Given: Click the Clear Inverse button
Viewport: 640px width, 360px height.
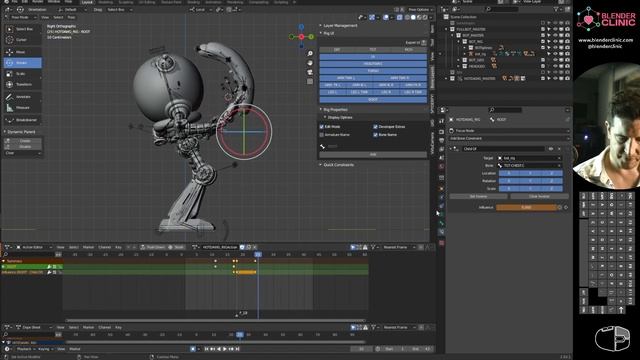Looking at the screenshot, I should (x=539, y=197).
